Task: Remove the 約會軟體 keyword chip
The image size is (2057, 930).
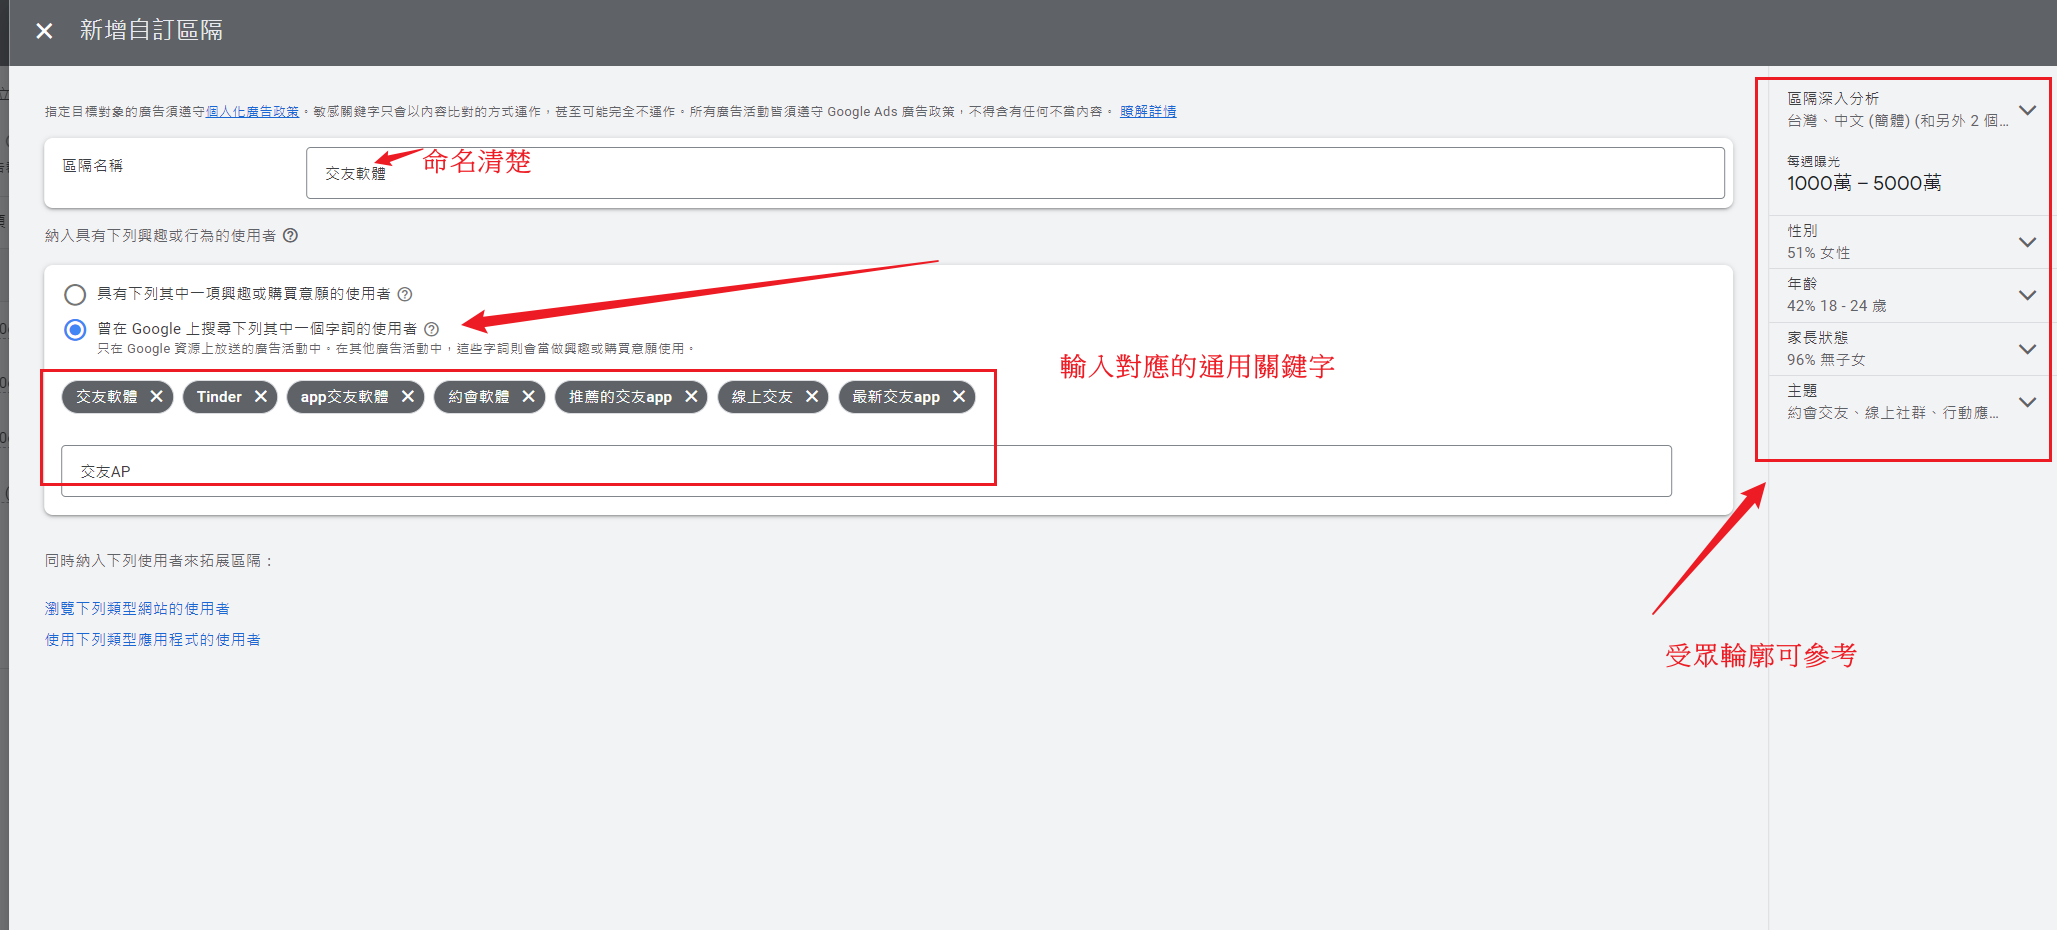Action: (x=529, y=397)
